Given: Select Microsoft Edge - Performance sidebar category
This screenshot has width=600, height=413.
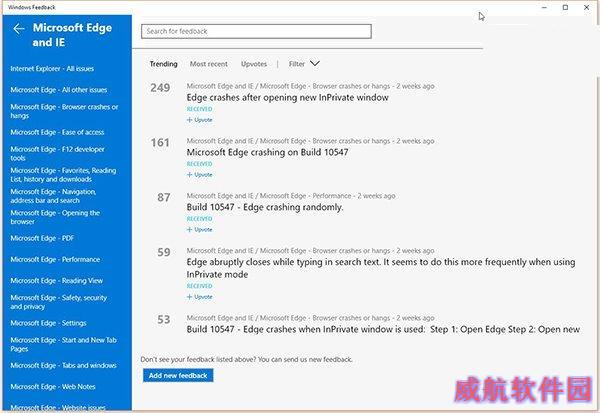Looking at the screenshot, I should (55, 260).
